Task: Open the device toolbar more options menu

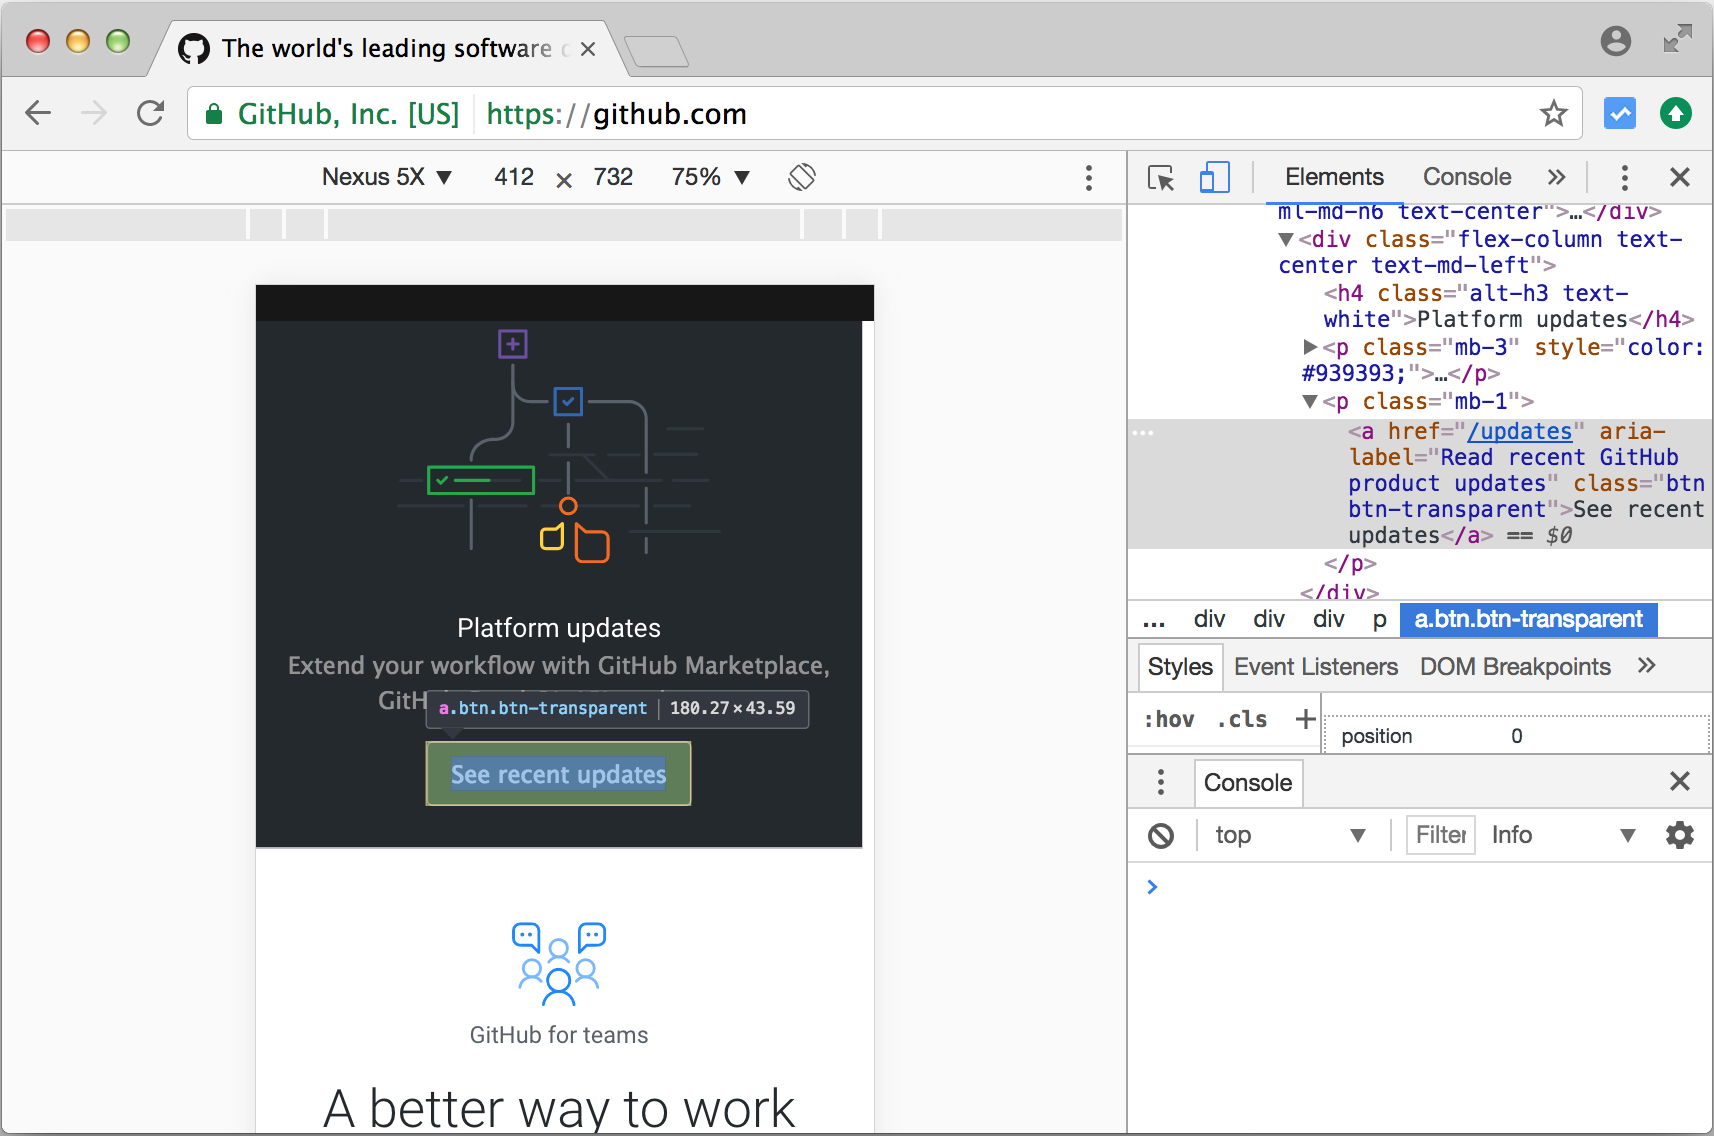Action: (1089, 178)
